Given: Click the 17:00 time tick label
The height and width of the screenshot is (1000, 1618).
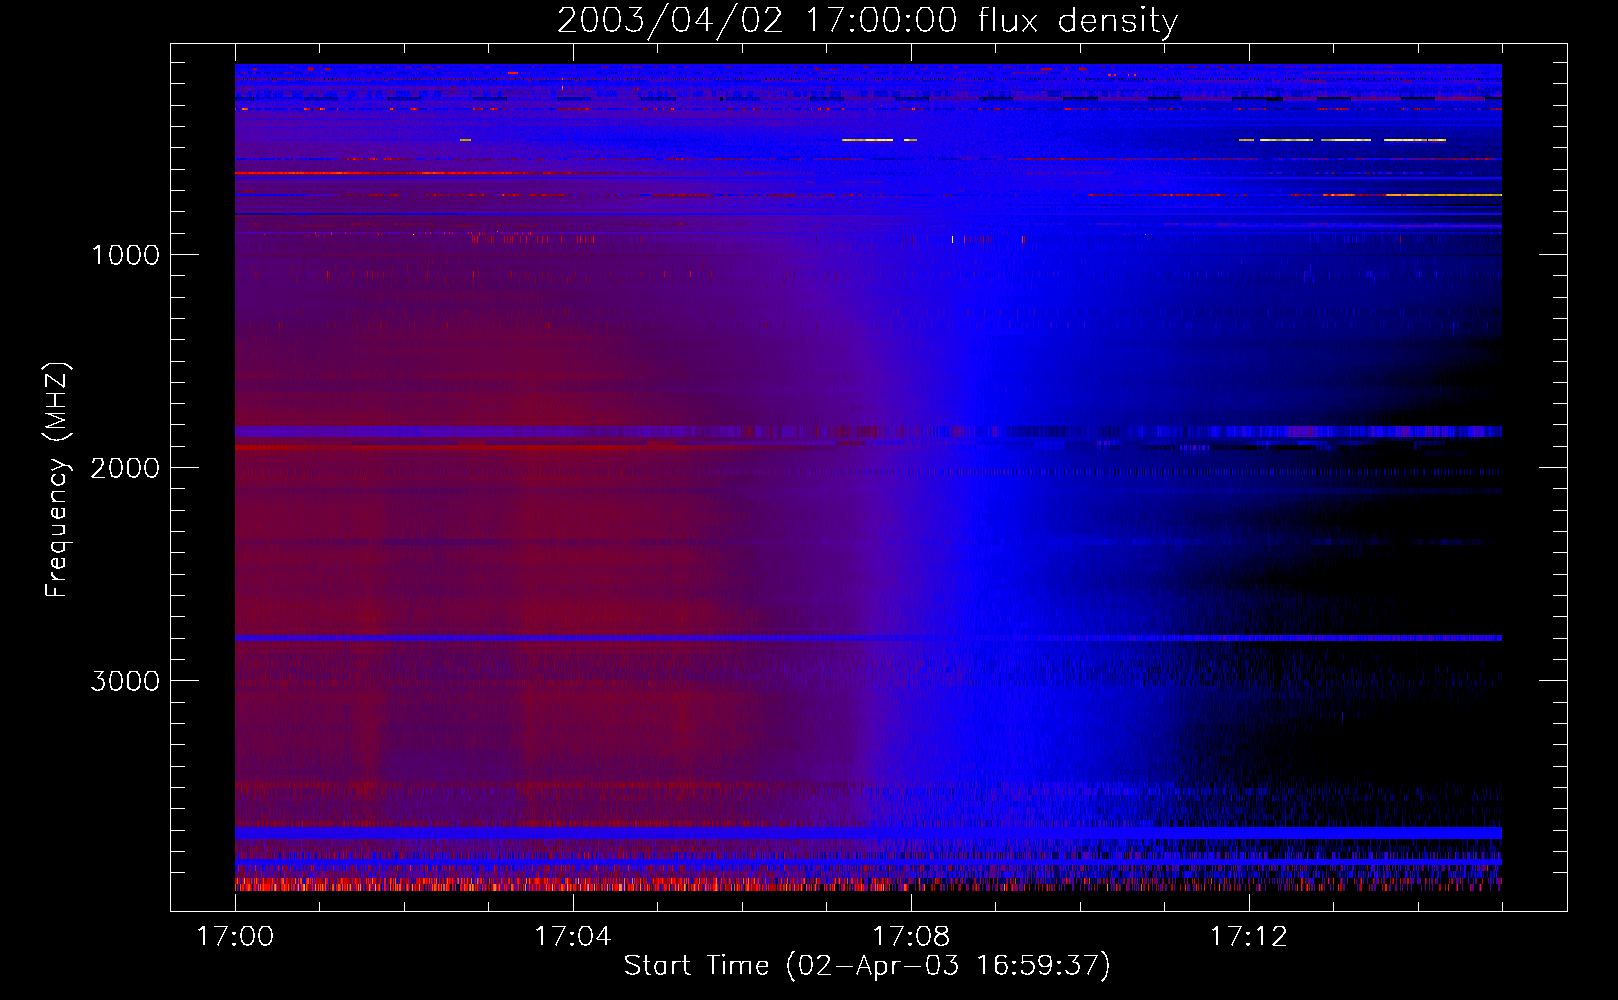Looking at the screenshot, I should (235, 937).
